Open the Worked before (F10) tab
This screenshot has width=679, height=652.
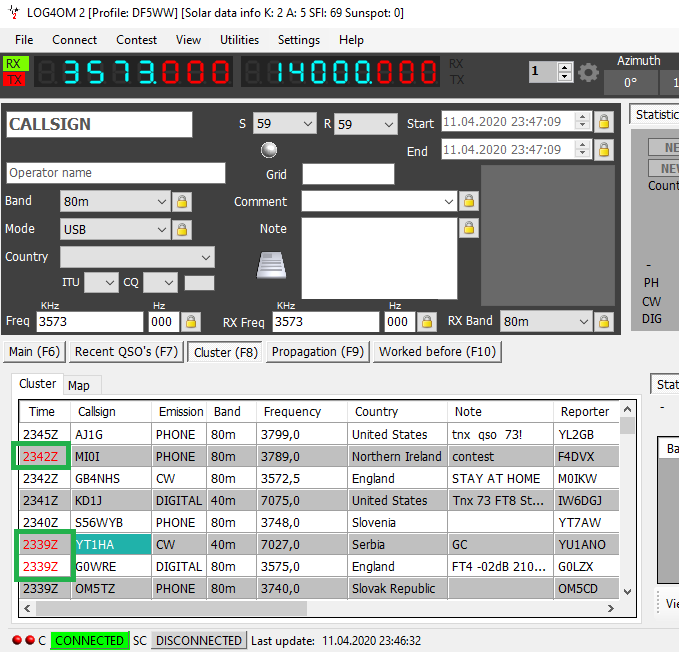pos(437,352)
